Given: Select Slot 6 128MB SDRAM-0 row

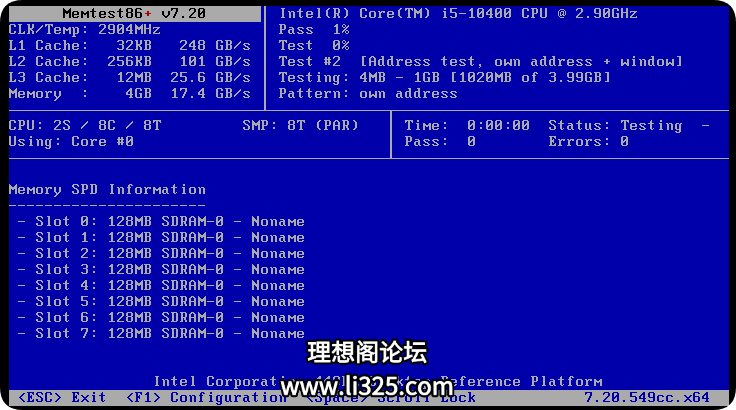Looking at the screenshot, I should pyautogui.click(x=161, y=317).
